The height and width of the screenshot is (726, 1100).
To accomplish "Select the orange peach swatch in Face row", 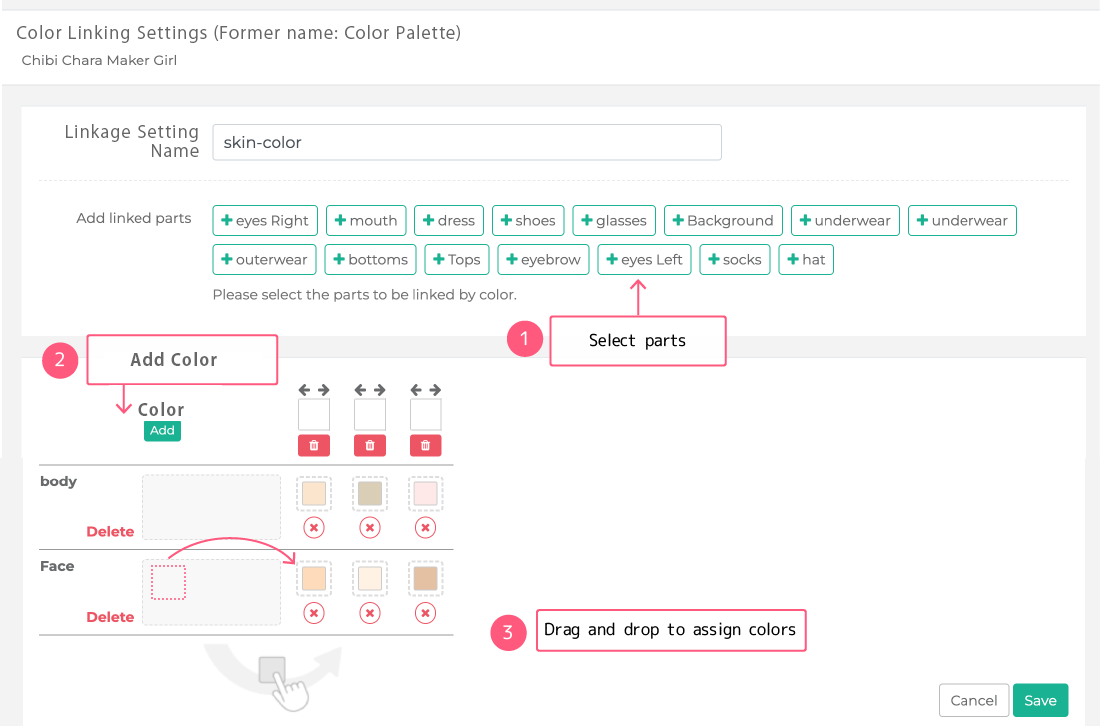I will point(314,579).
